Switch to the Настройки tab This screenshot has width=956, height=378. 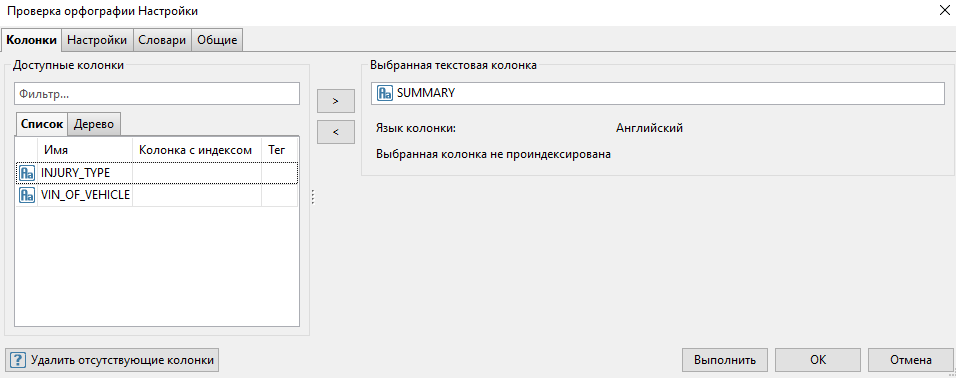point(97,40)
